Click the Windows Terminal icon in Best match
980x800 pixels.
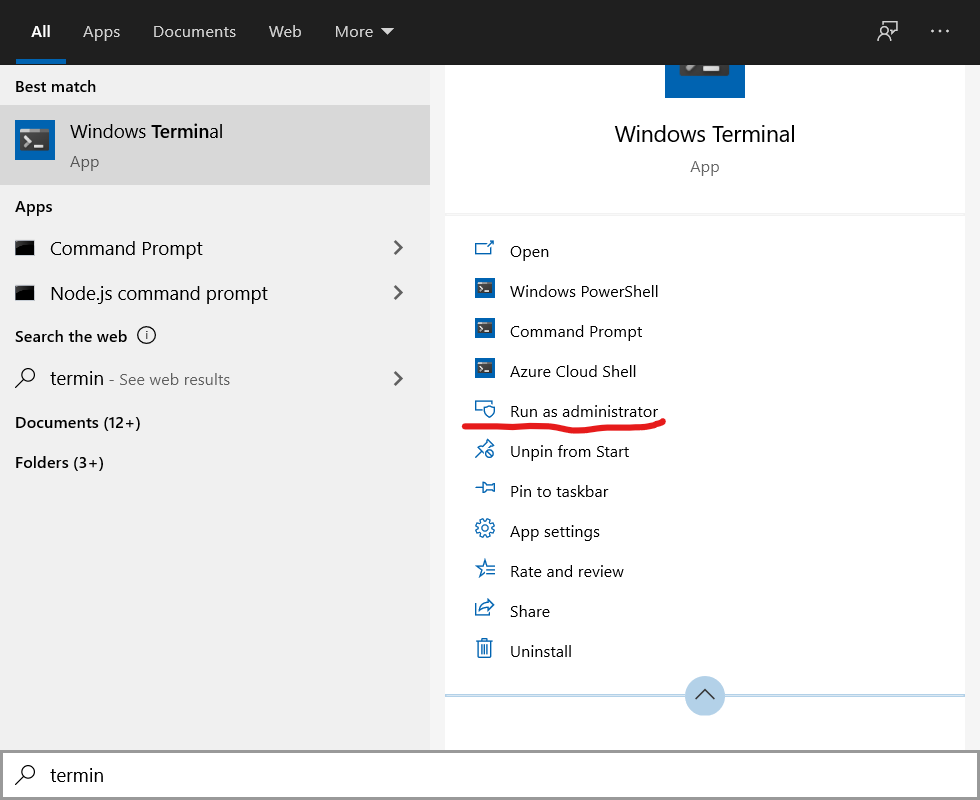point(35,140)
